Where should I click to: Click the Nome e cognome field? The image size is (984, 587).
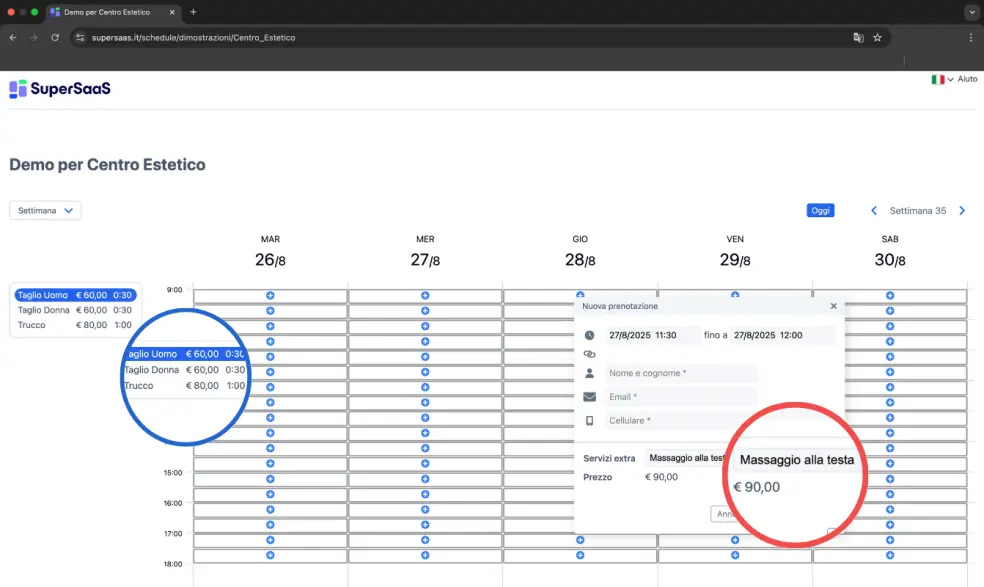pyautogui.click(x=681, y=373)
